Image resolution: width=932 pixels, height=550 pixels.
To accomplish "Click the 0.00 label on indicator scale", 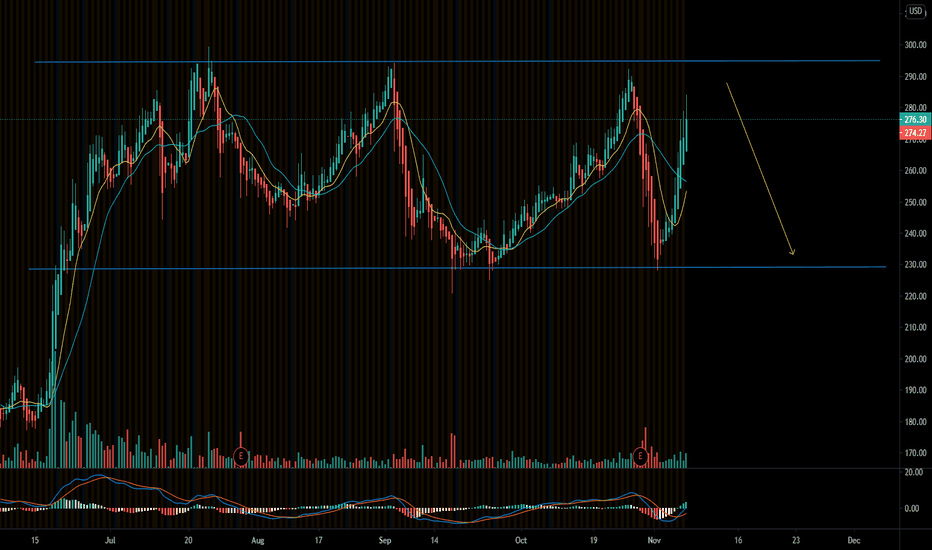I will point(912,508).
